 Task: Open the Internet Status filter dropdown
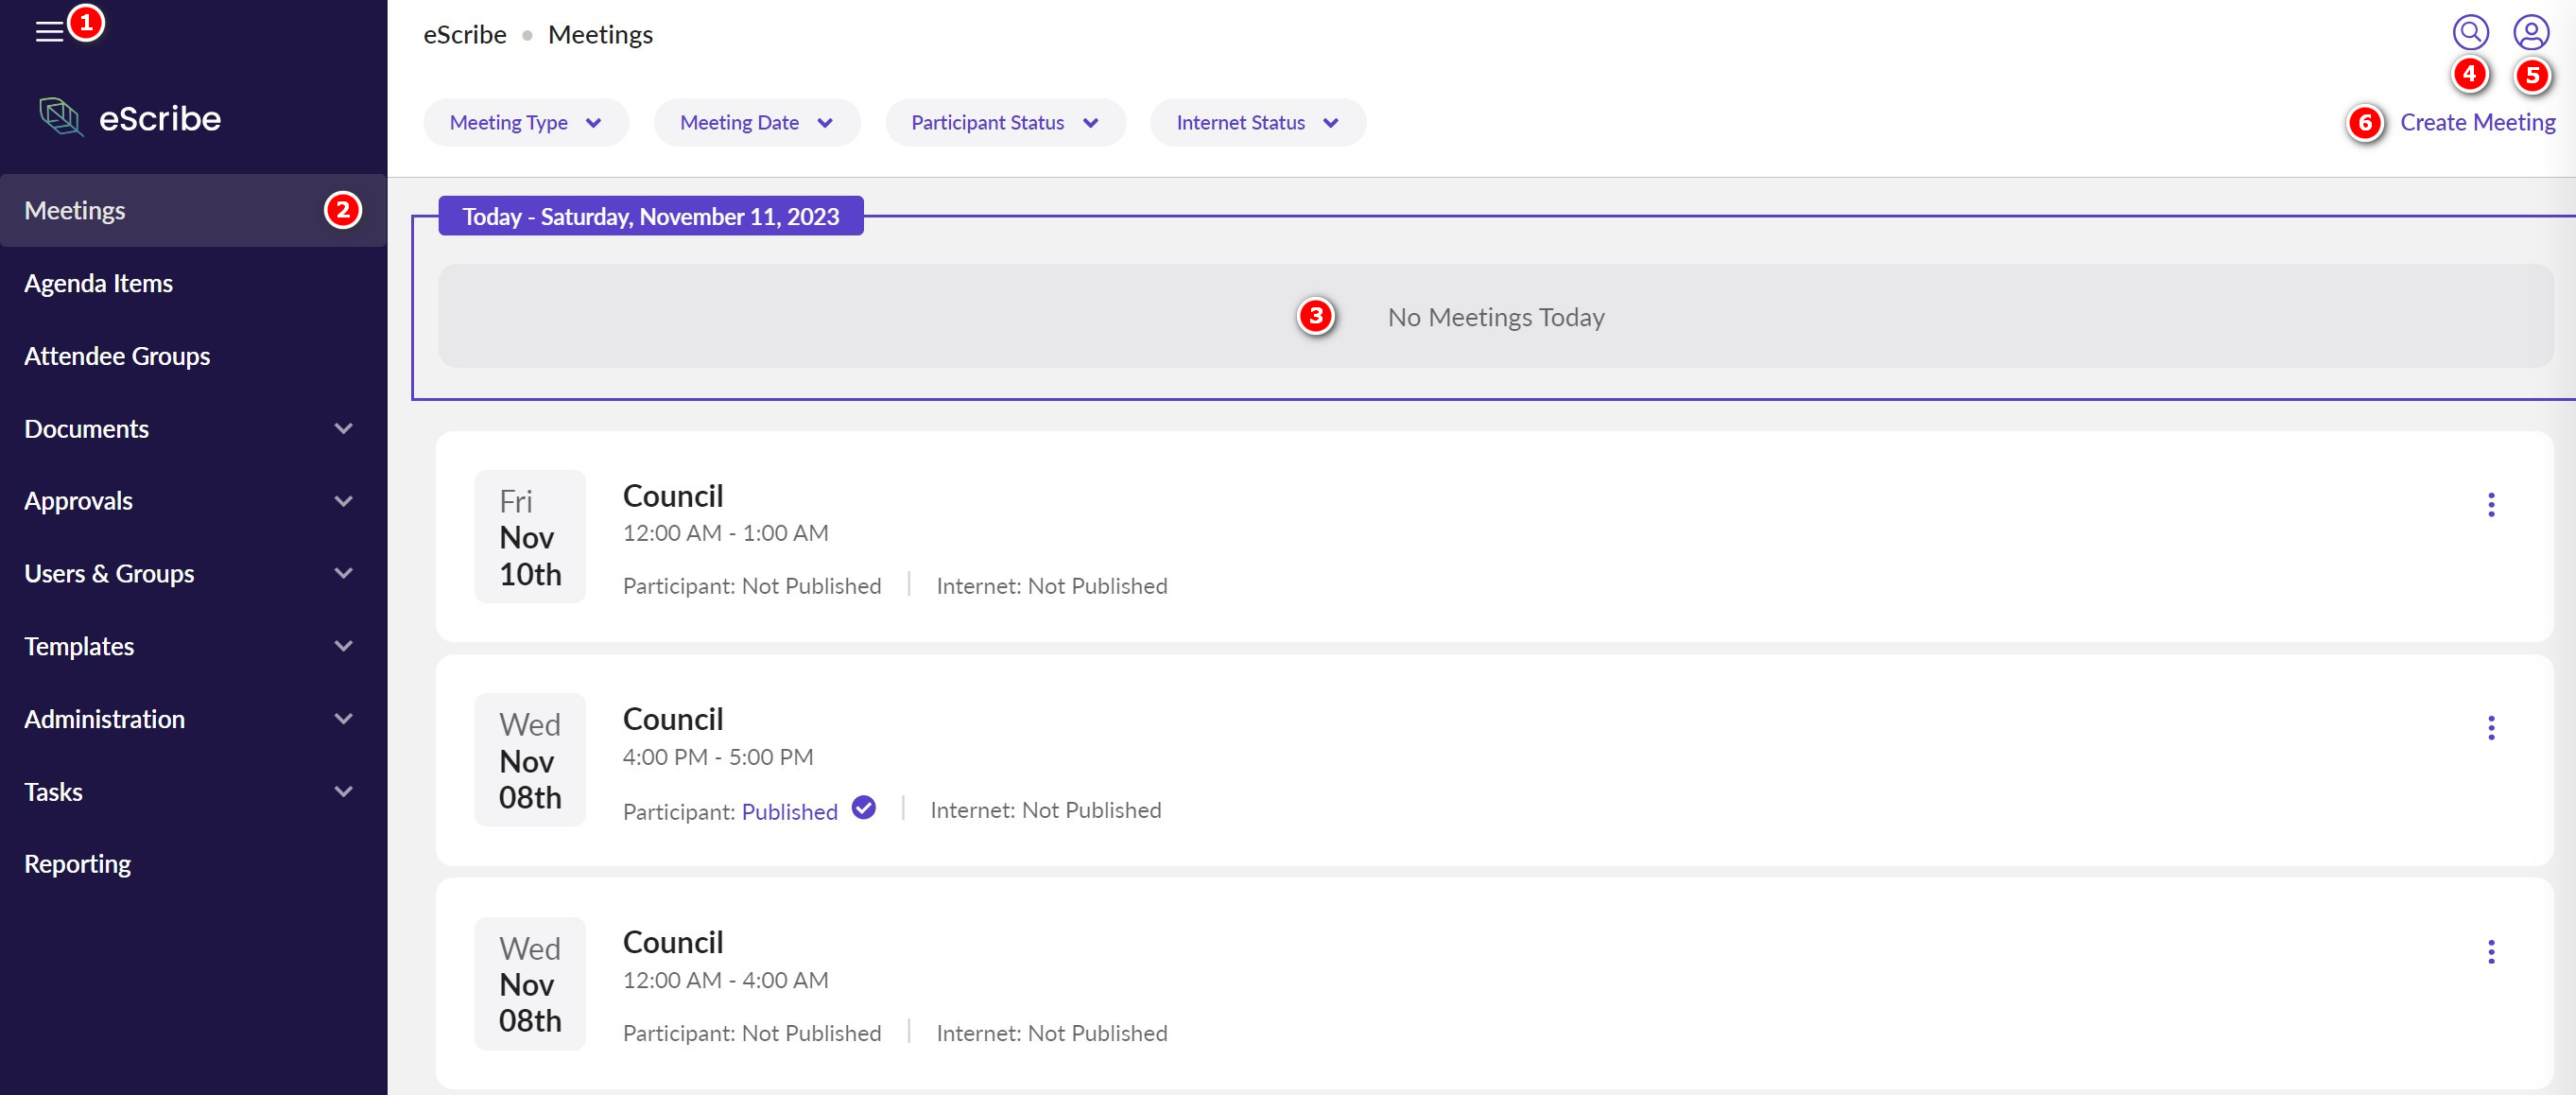(x=1257, y=123)
